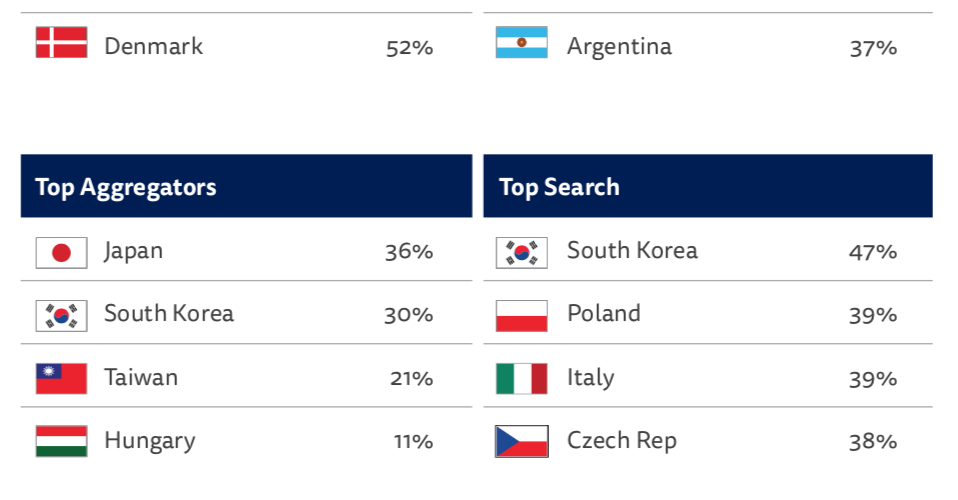The width and height of the screenshot is (958, 500).
Task: Select the South Korea flag under Top Aggregators
Action: (x=61, y=315)
